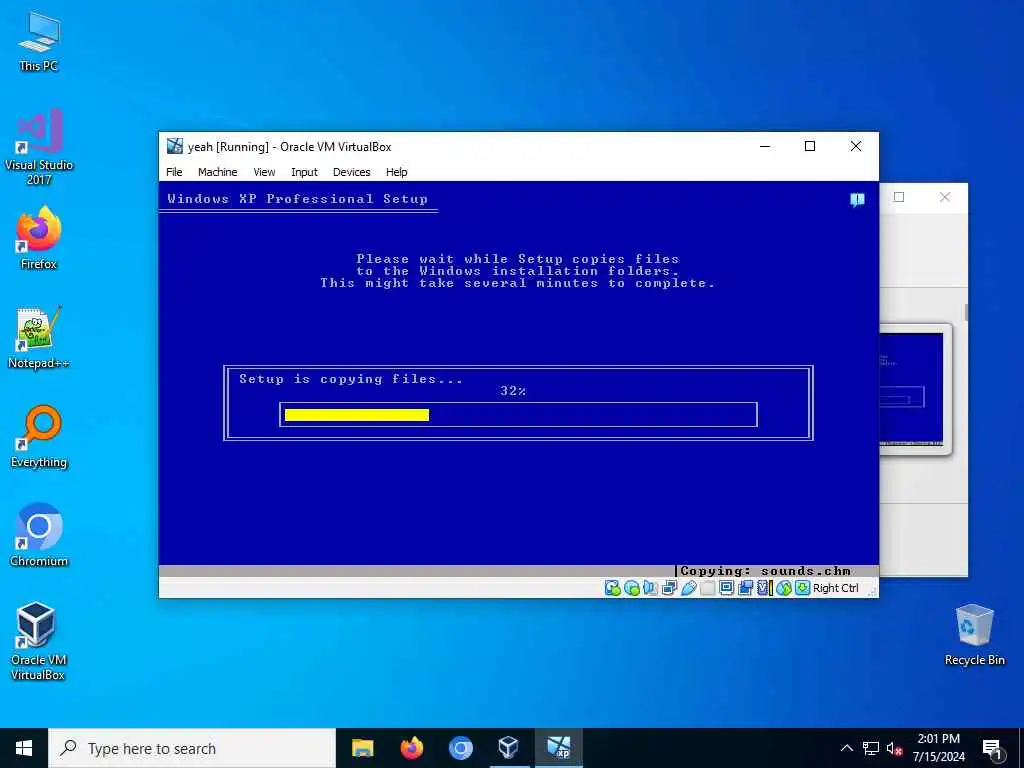Click the network adapter indicator icon
The width and height of the screenshot is (1024, 768).
tap(669, 588)
